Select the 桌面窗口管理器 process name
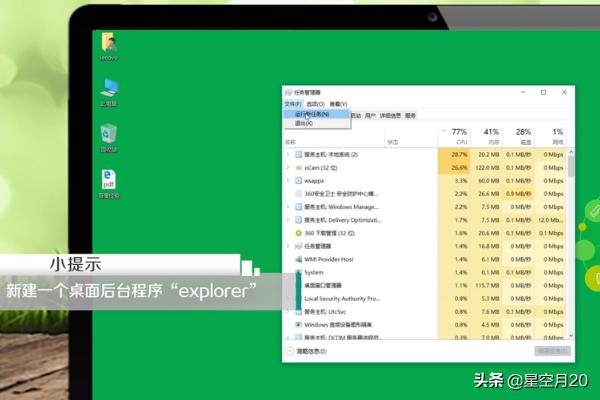Viewport: 600px width, 400px height. [323, 286]
